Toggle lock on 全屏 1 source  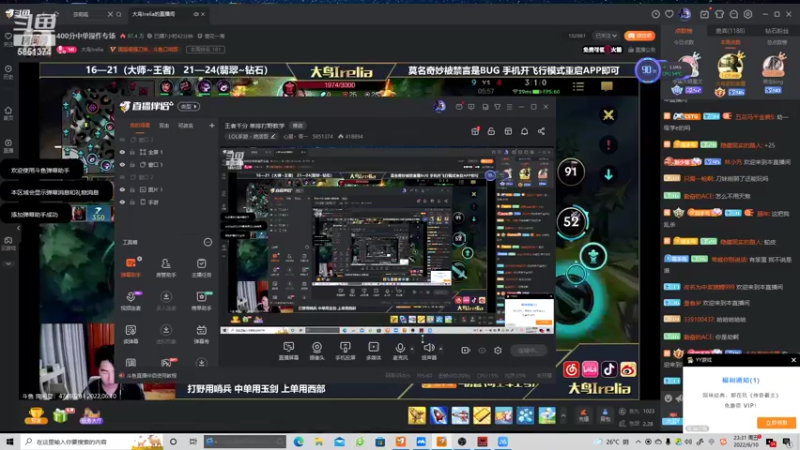132,152
